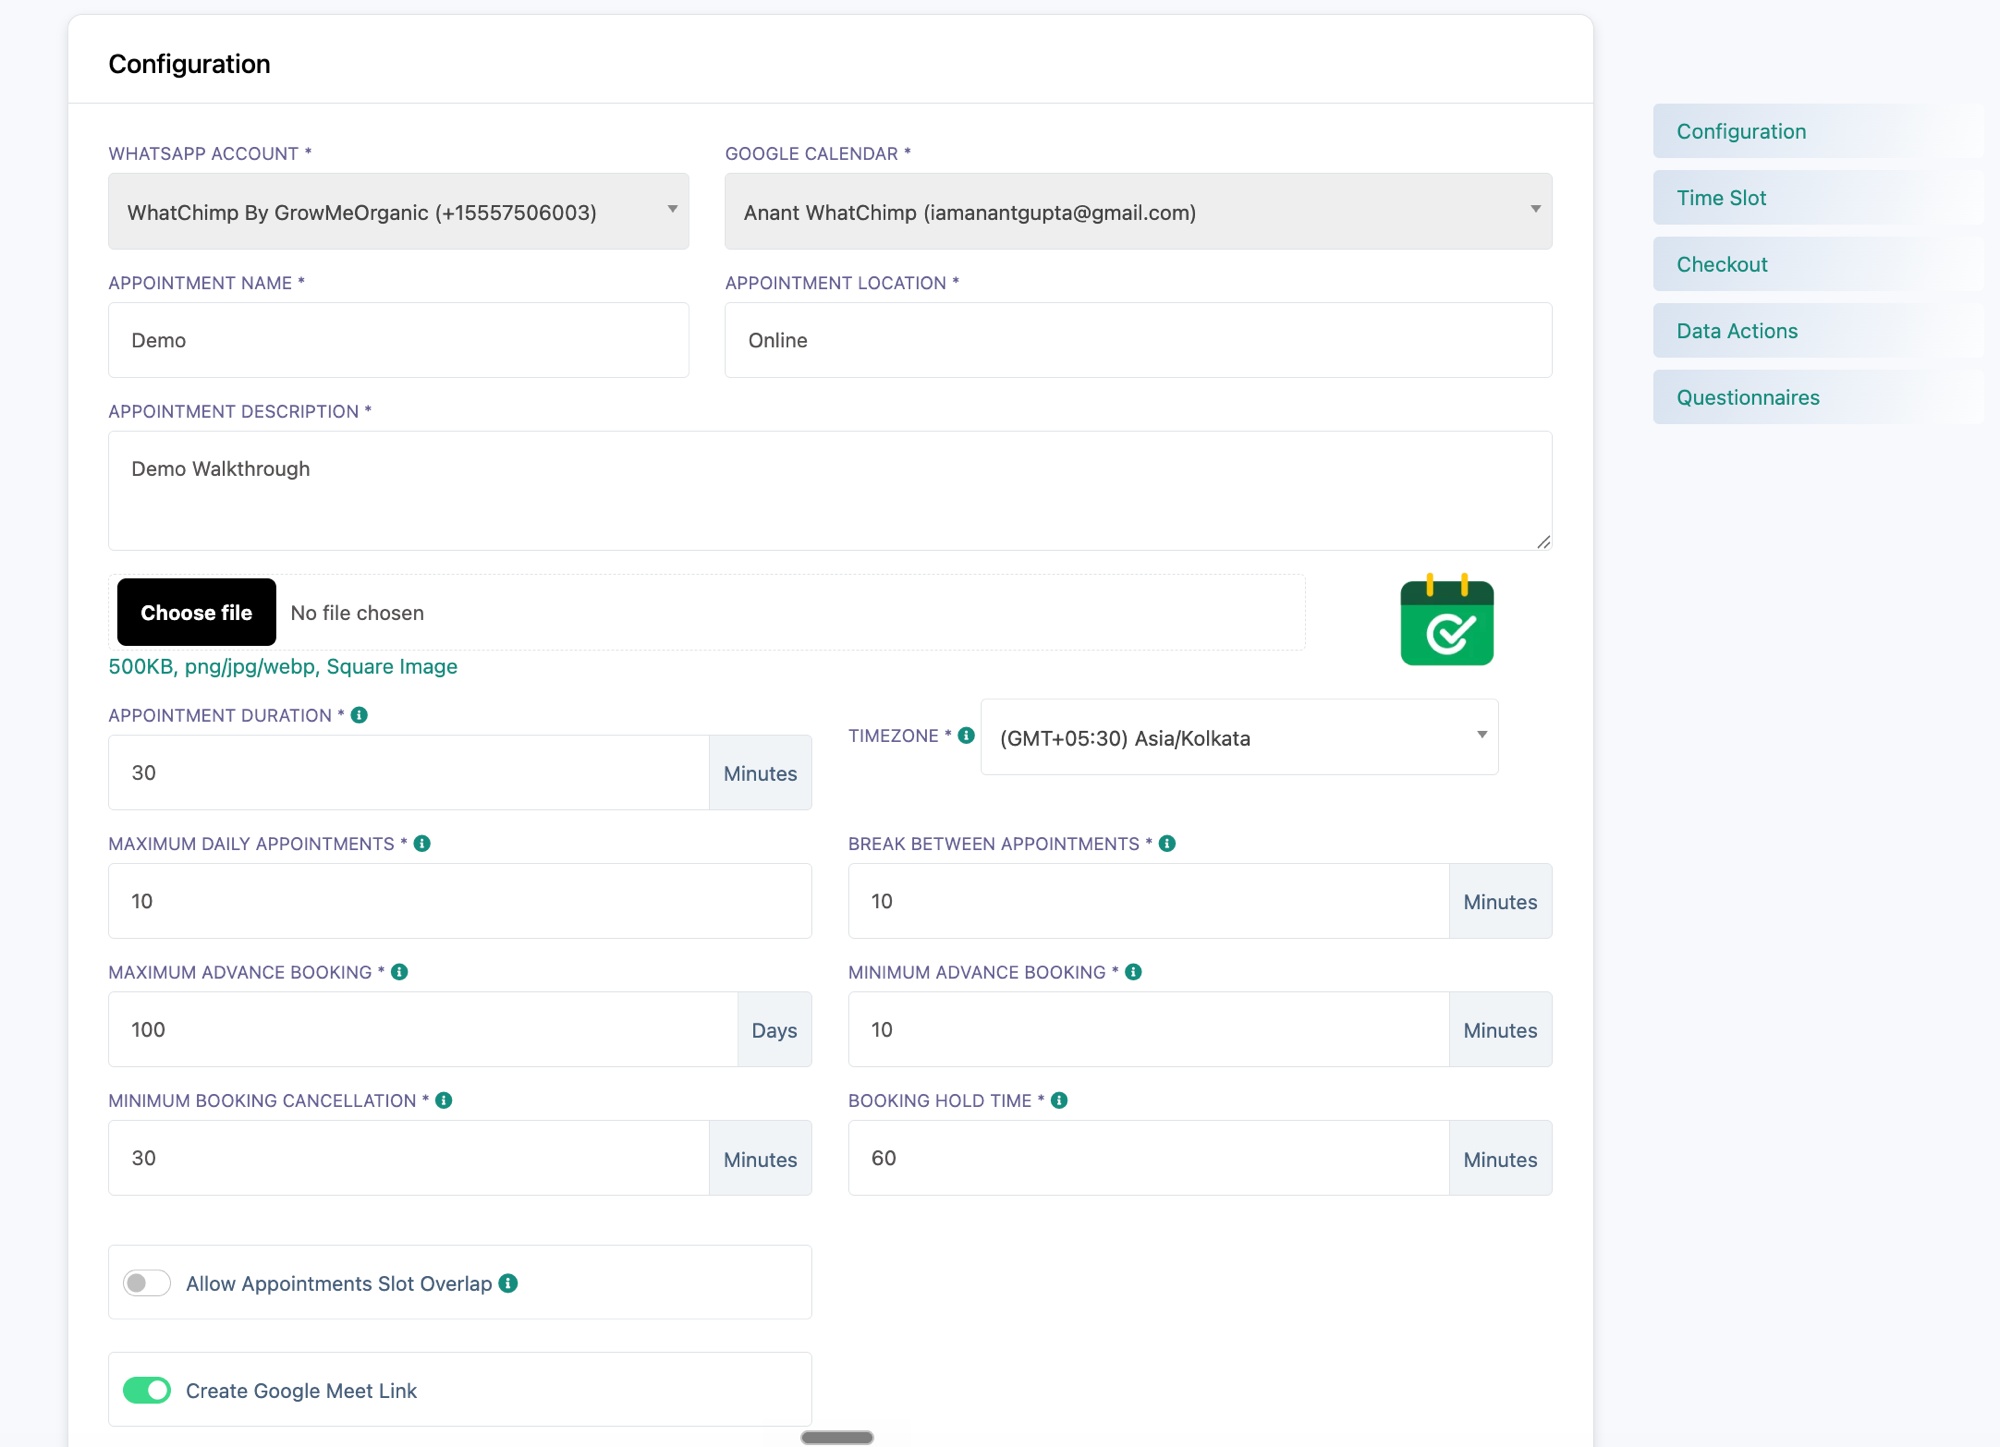
Task: Open the Timezone Asia/Kolkata dropdown
Action: [x=1239, y=737]
